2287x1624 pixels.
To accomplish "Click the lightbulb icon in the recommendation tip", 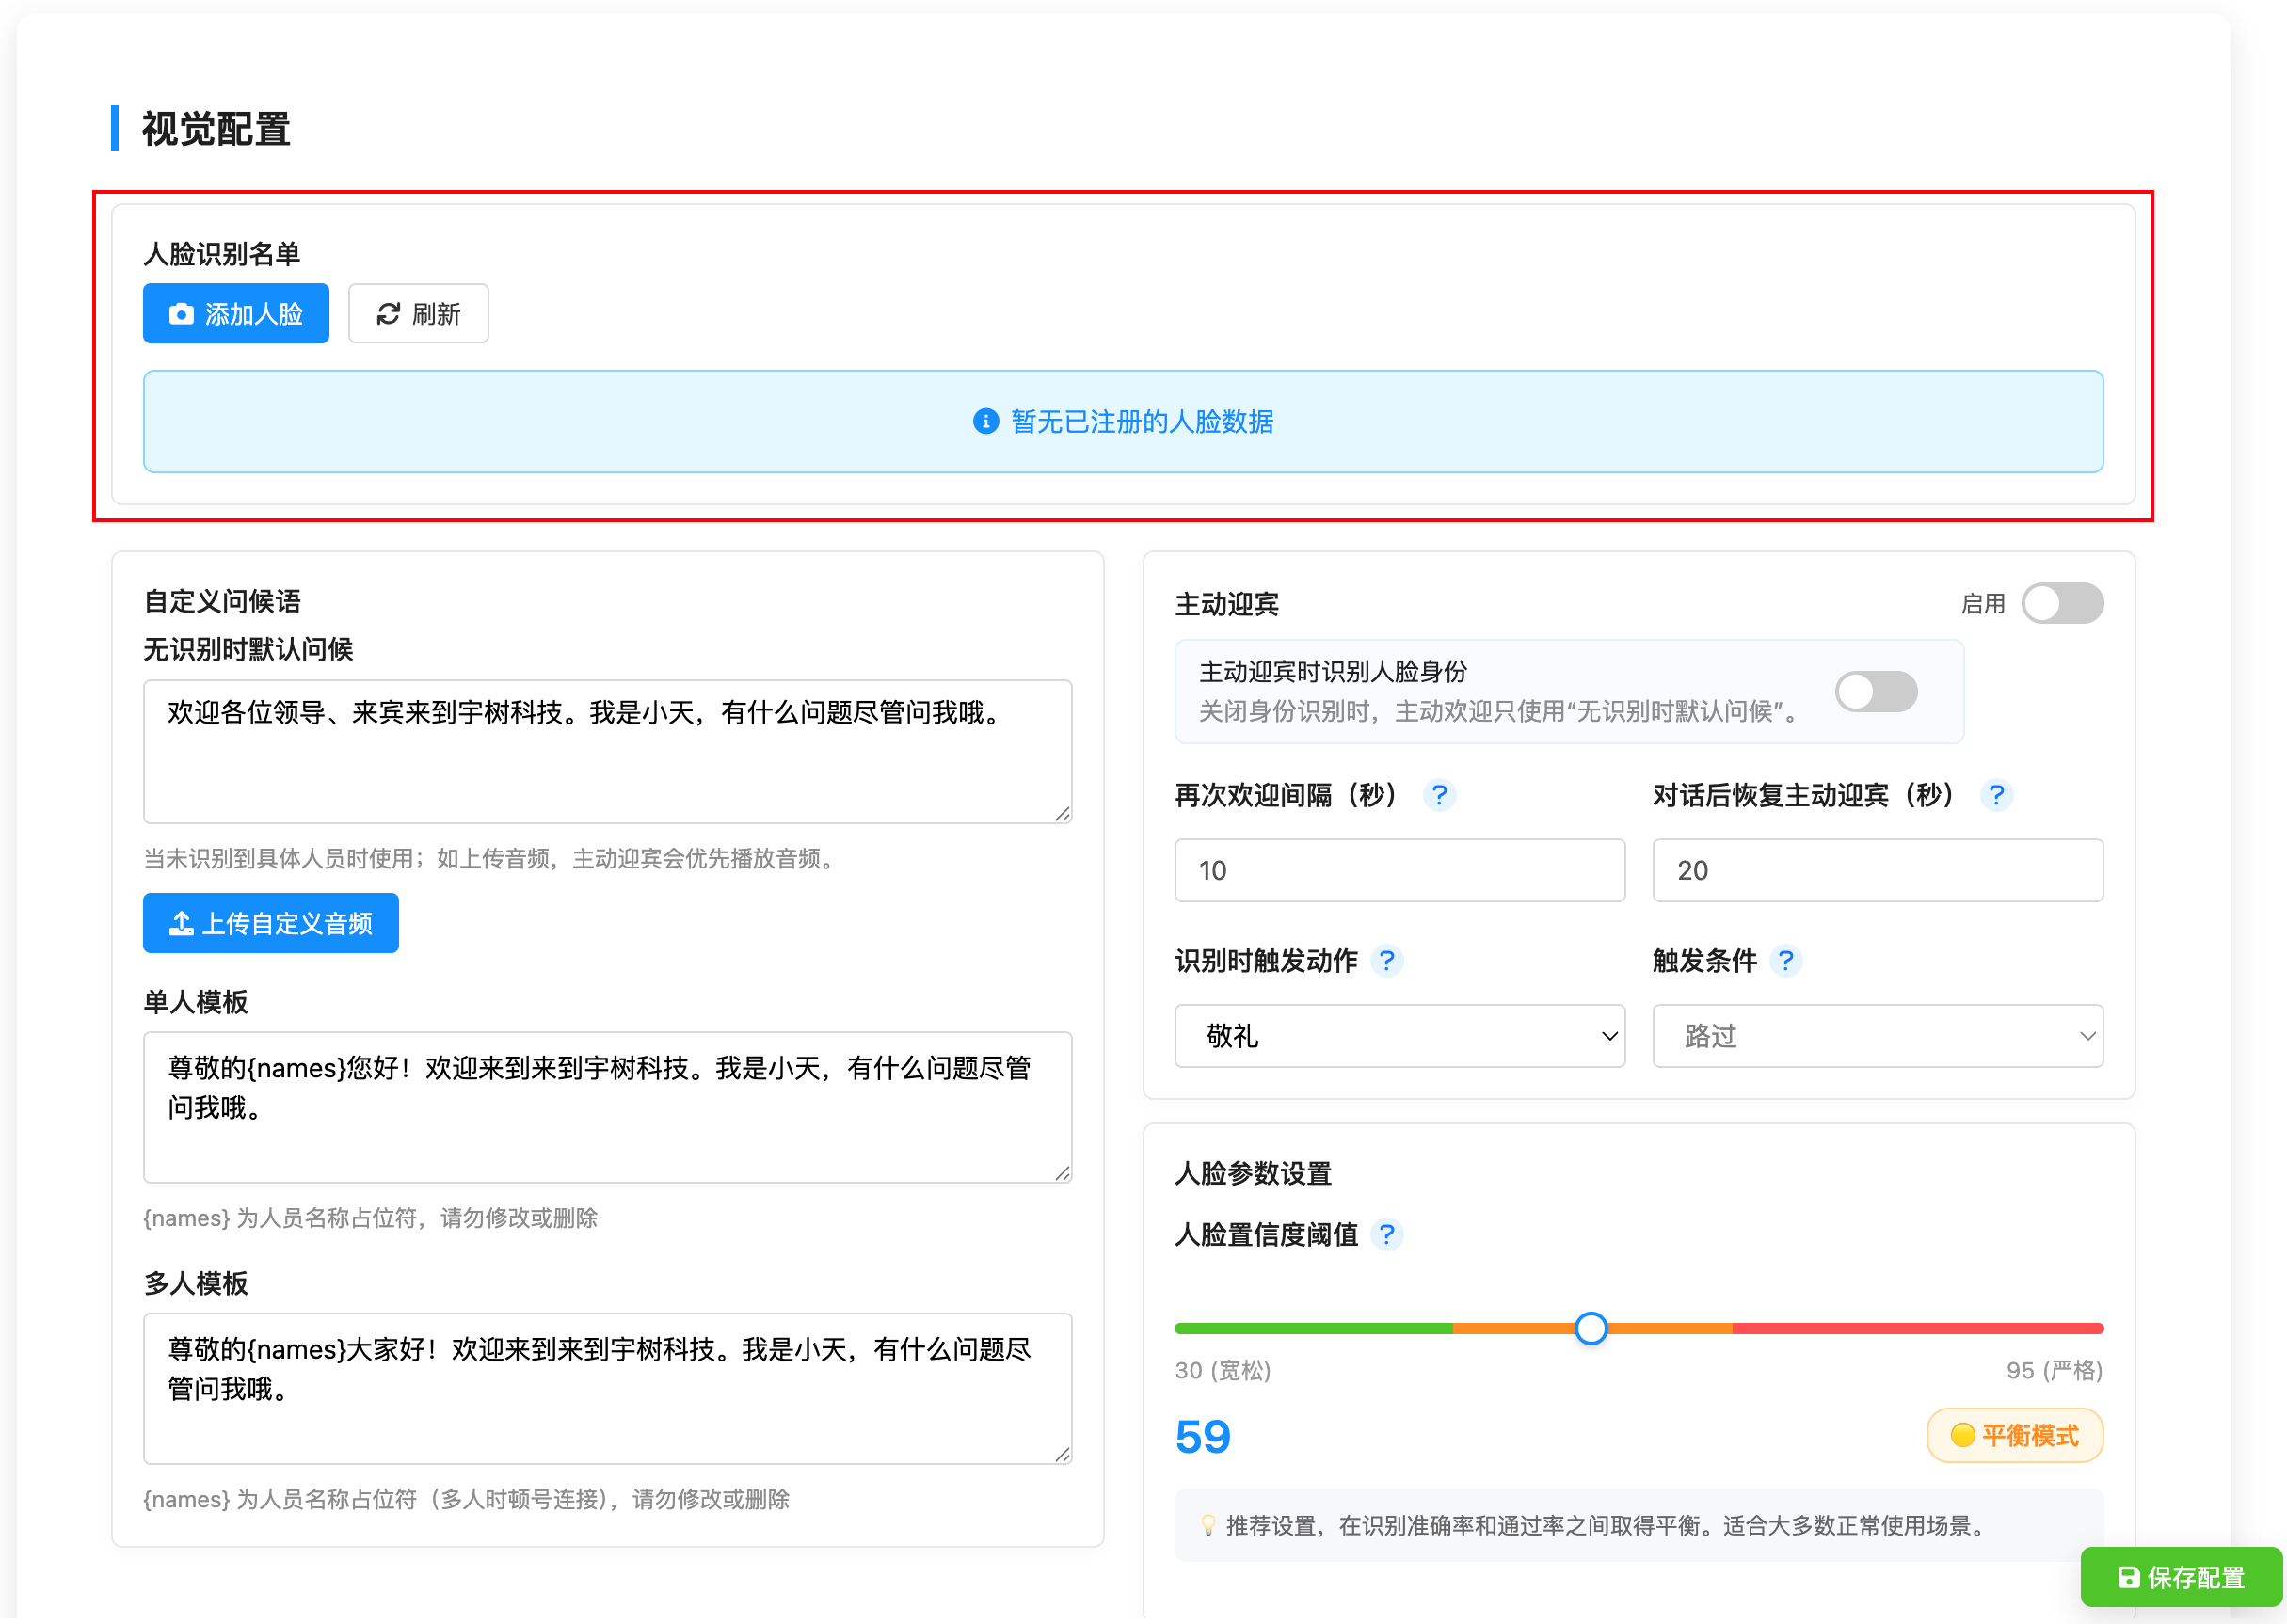I will 1208,1526.
